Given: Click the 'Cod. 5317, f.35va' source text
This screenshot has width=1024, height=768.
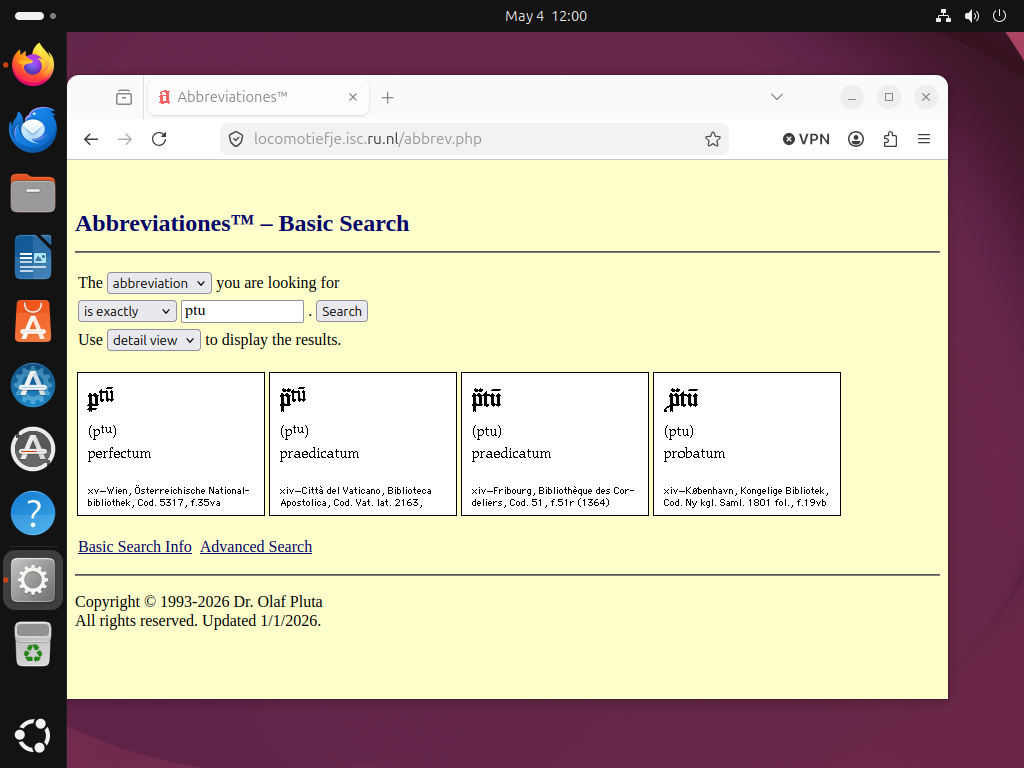Looking at the screenshot, I should (179, 503).
